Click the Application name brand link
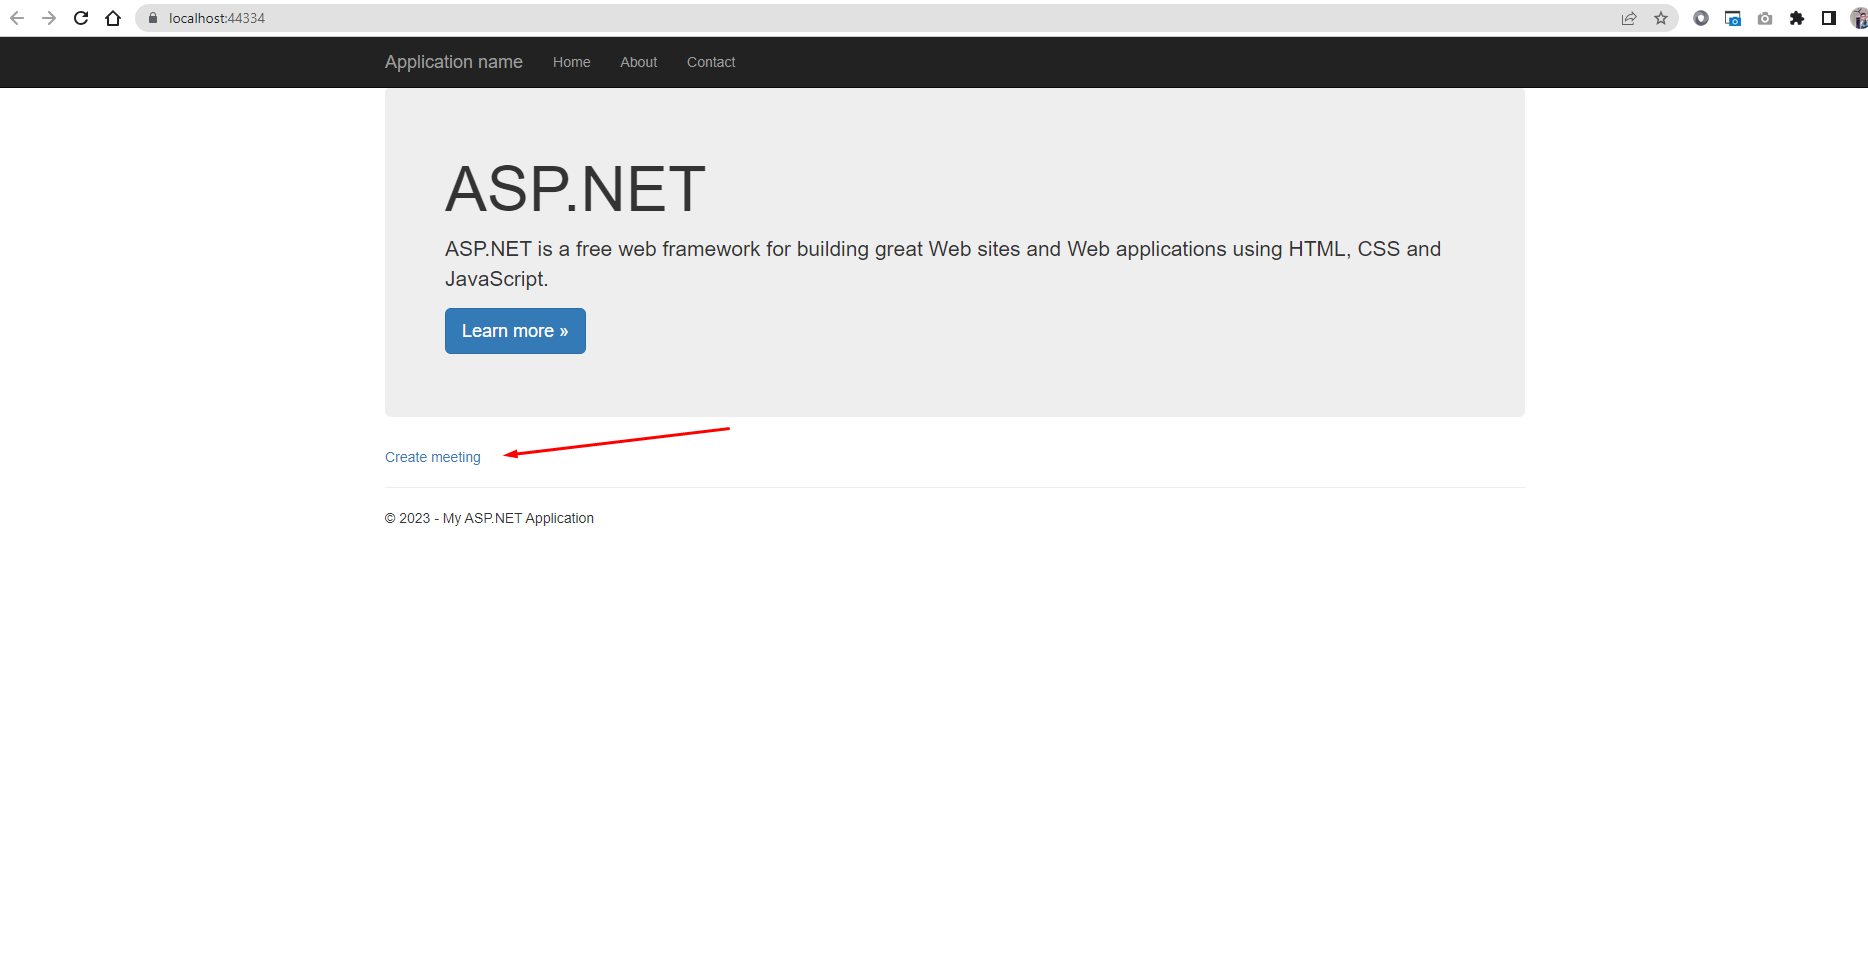 [x=454, y=62]
